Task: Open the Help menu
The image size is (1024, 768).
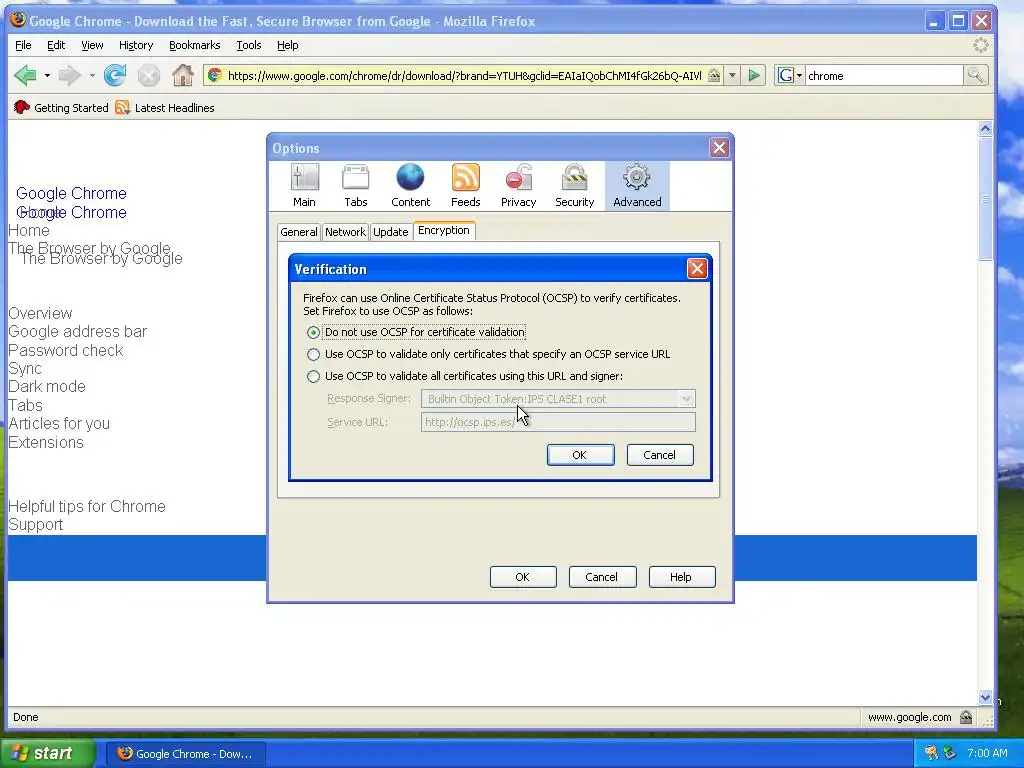Action: click(287, 45)
